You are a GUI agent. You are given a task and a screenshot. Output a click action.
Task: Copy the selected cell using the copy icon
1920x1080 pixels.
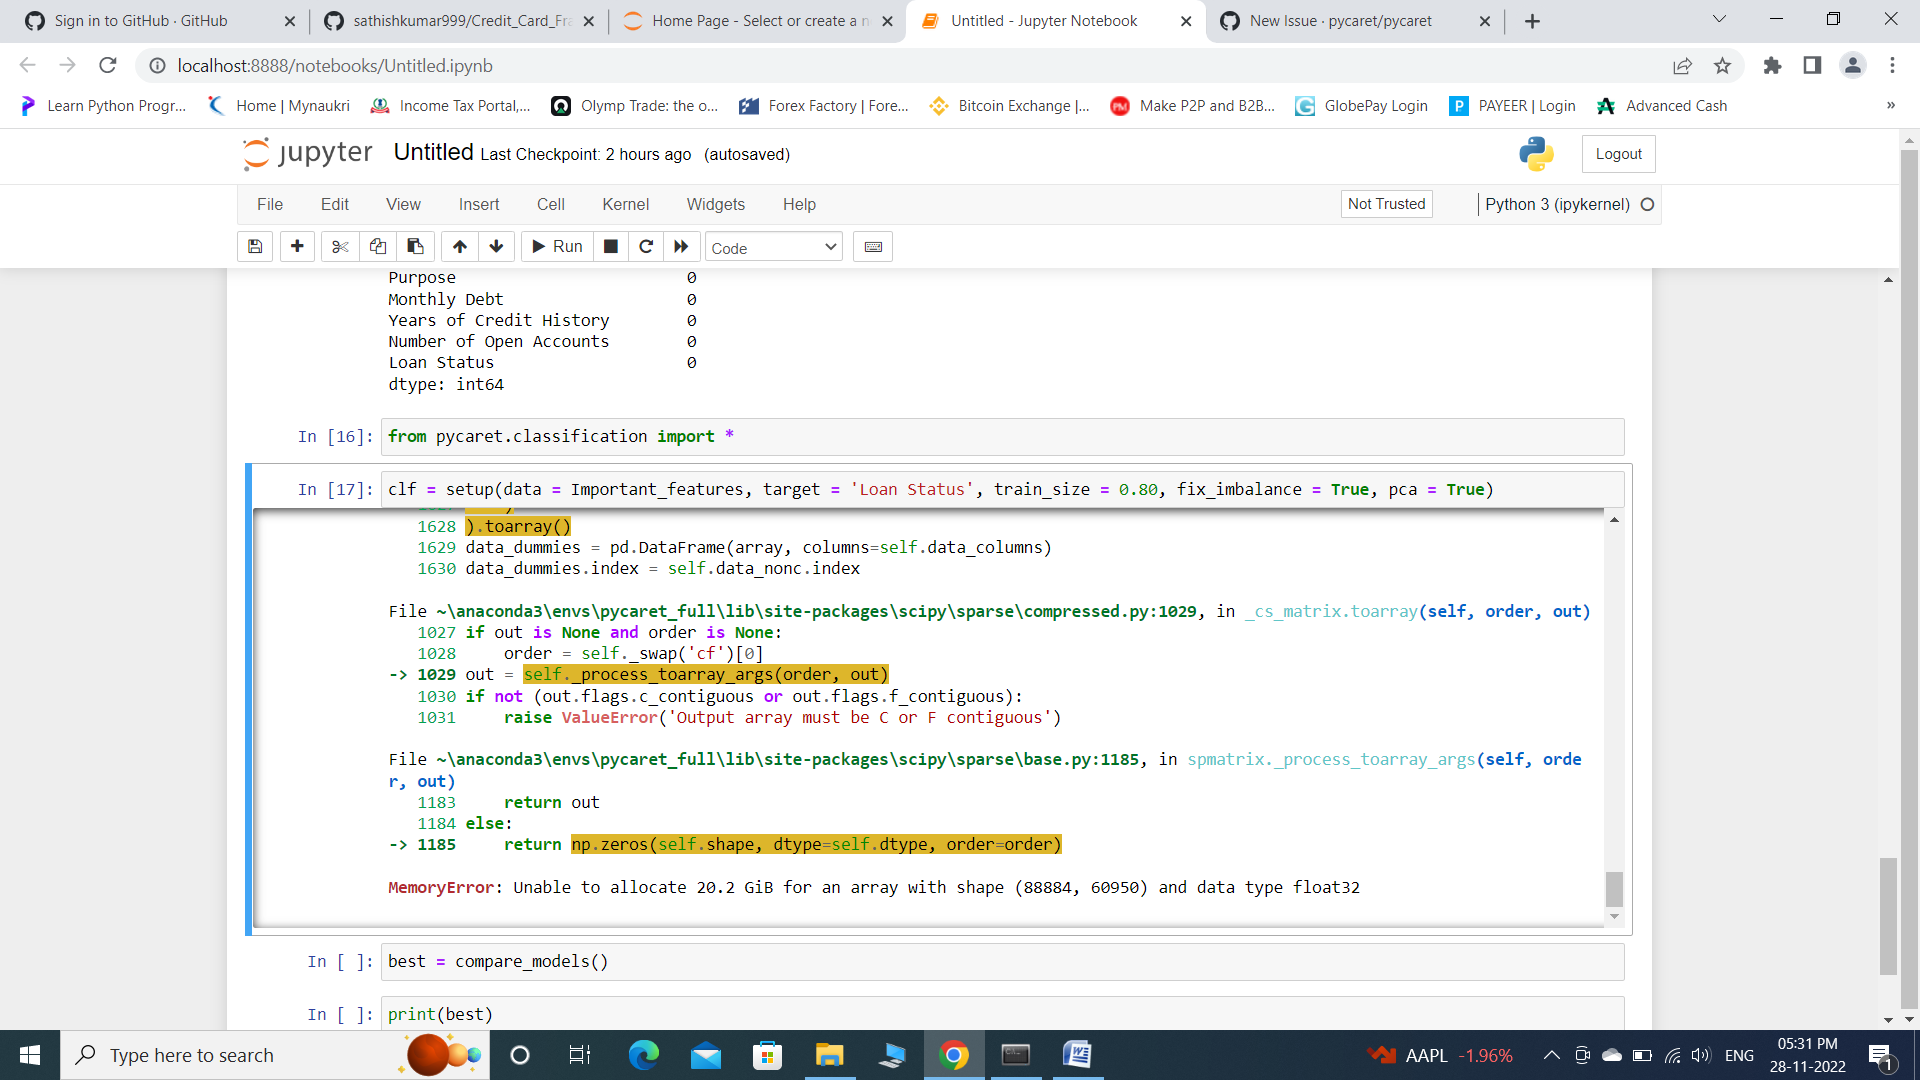[x=377, y=246]
